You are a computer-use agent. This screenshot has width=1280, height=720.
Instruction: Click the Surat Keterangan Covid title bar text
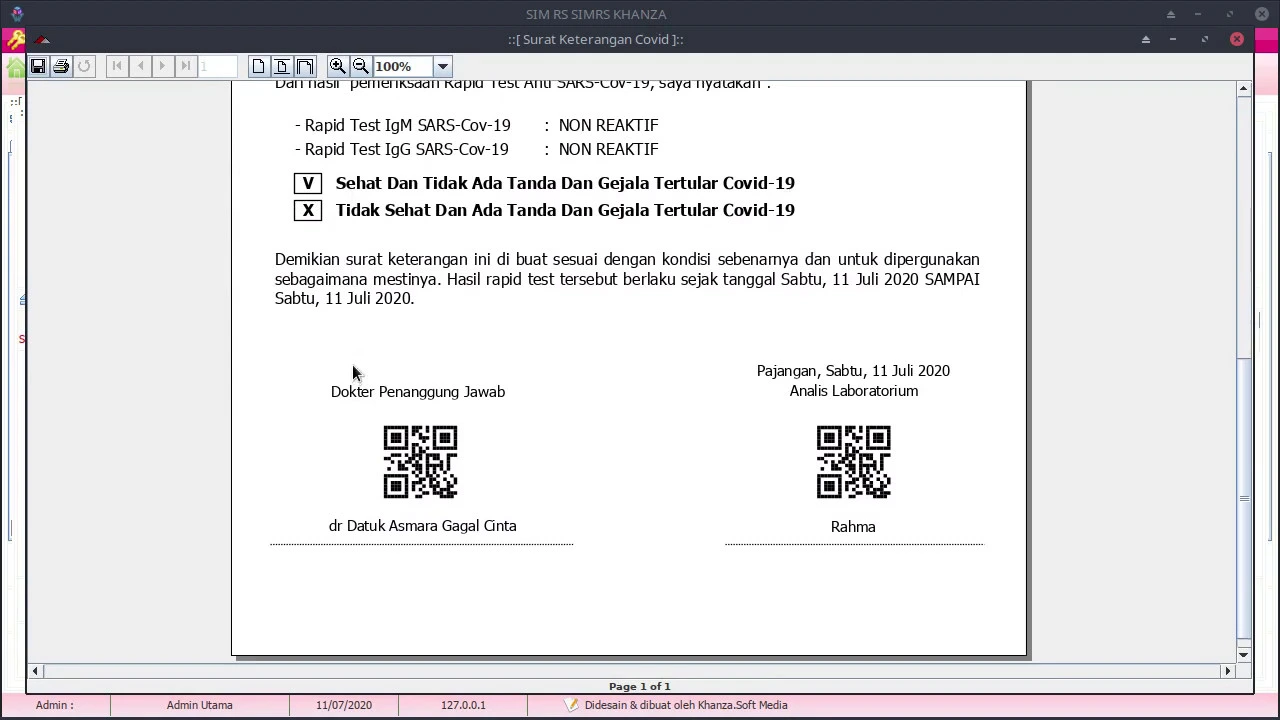point(595,40)
